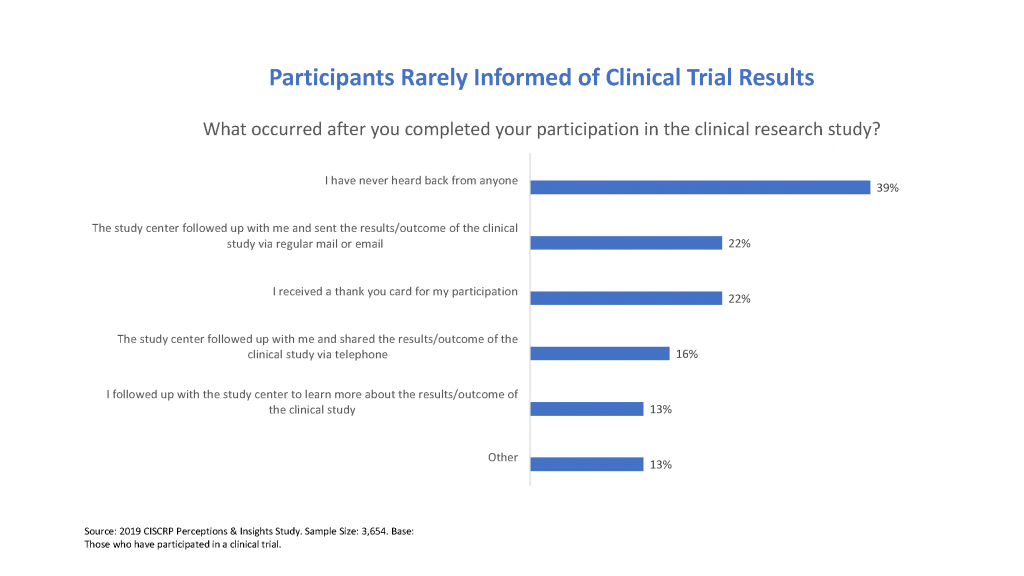Select the bar for thank you card responses
The image size is (1024, 576).
[x=625, y=298]
